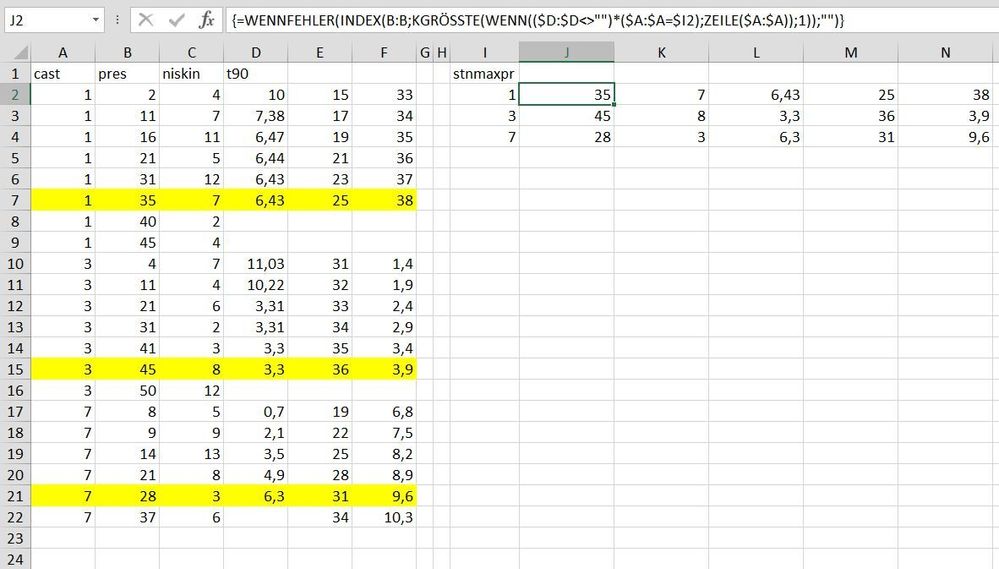Click cell K3 with value 8

tap(661, 116)
